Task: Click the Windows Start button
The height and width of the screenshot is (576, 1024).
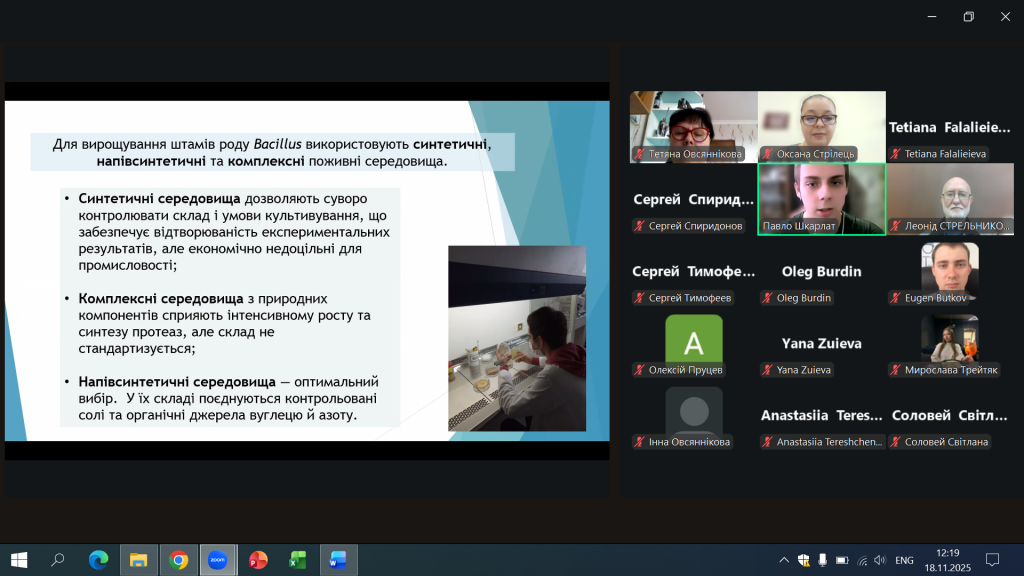Action: point(18,560)
